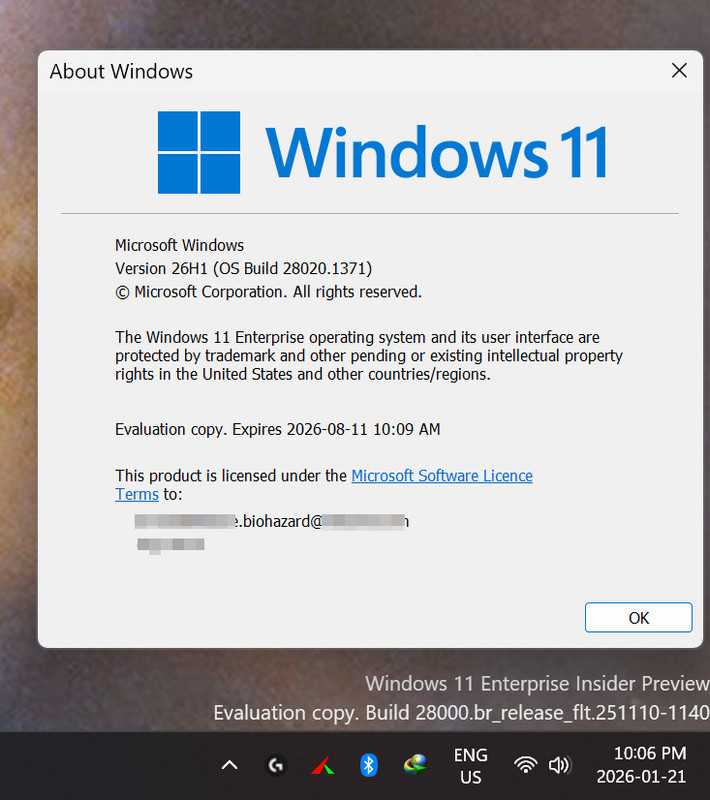
Task: Click the Windows 11 wordmark
Action: (437, 153)
